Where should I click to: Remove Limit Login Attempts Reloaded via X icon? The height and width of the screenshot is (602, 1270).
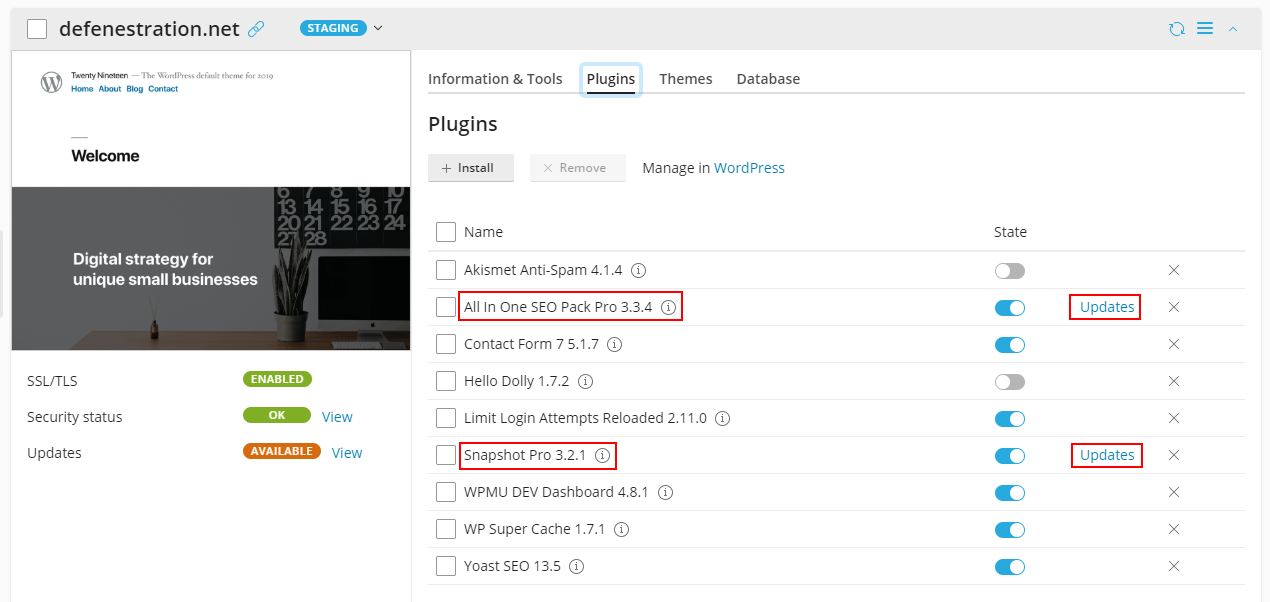pyautogui.click(x=1174, y=418)
